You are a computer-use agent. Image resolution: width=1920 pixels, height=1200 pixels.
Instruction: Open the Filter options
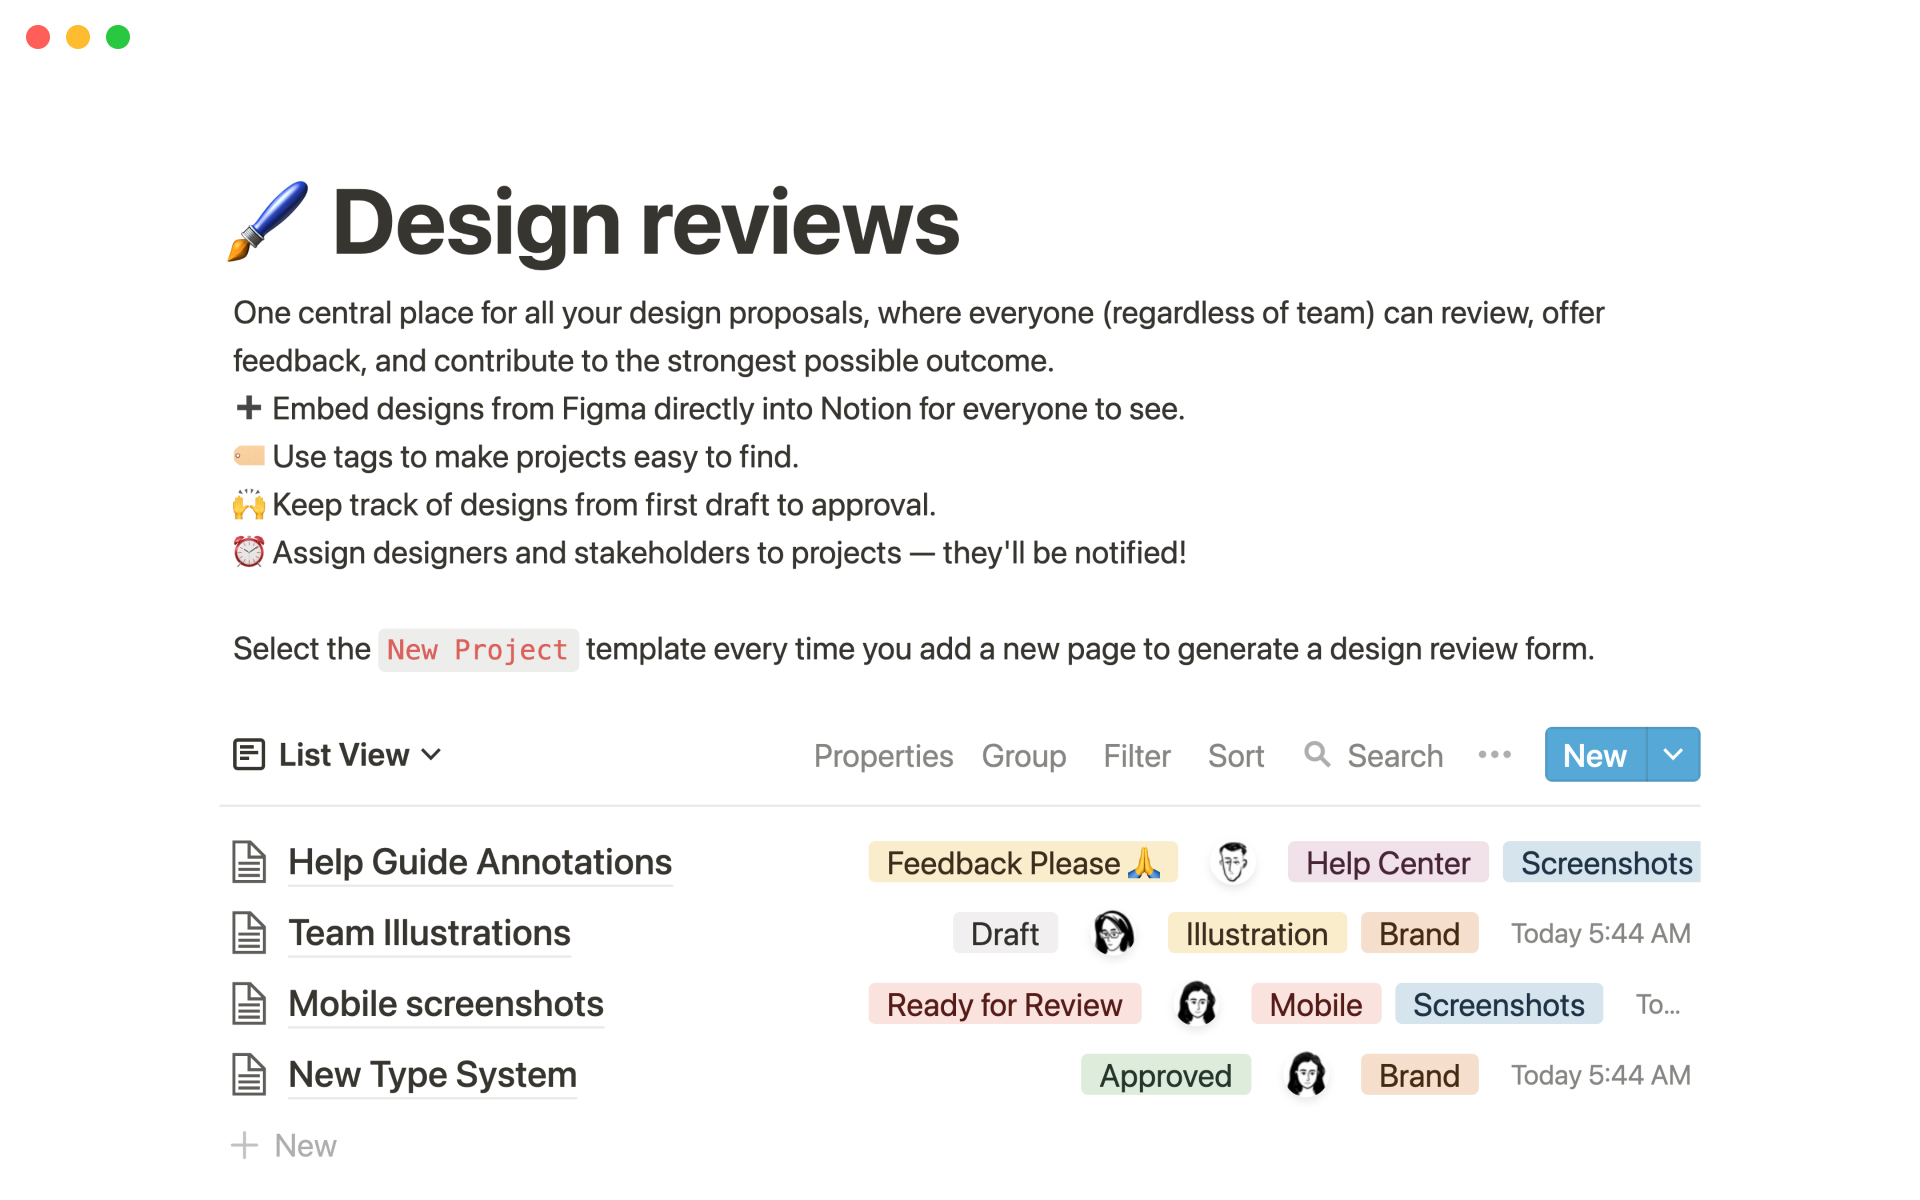[1136, 756]
